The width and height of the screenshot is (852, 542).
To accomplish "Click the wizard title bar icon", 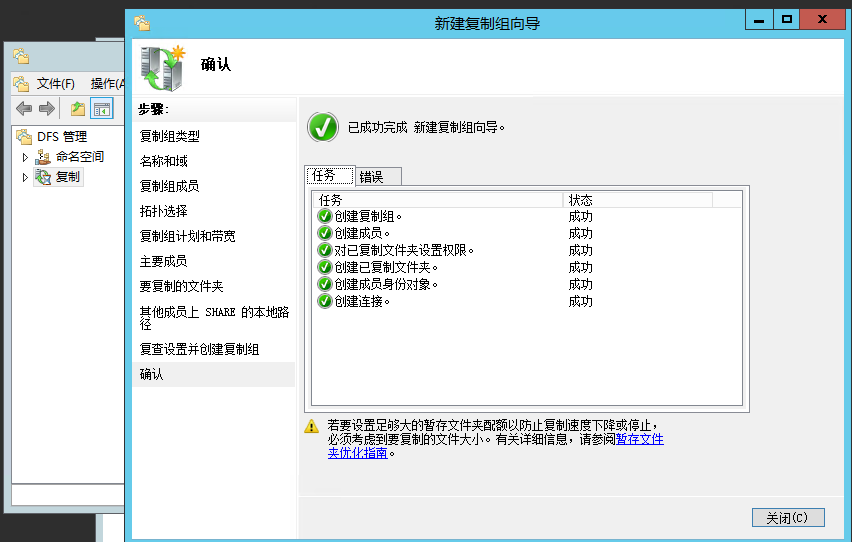I will (x=142, y=23).
